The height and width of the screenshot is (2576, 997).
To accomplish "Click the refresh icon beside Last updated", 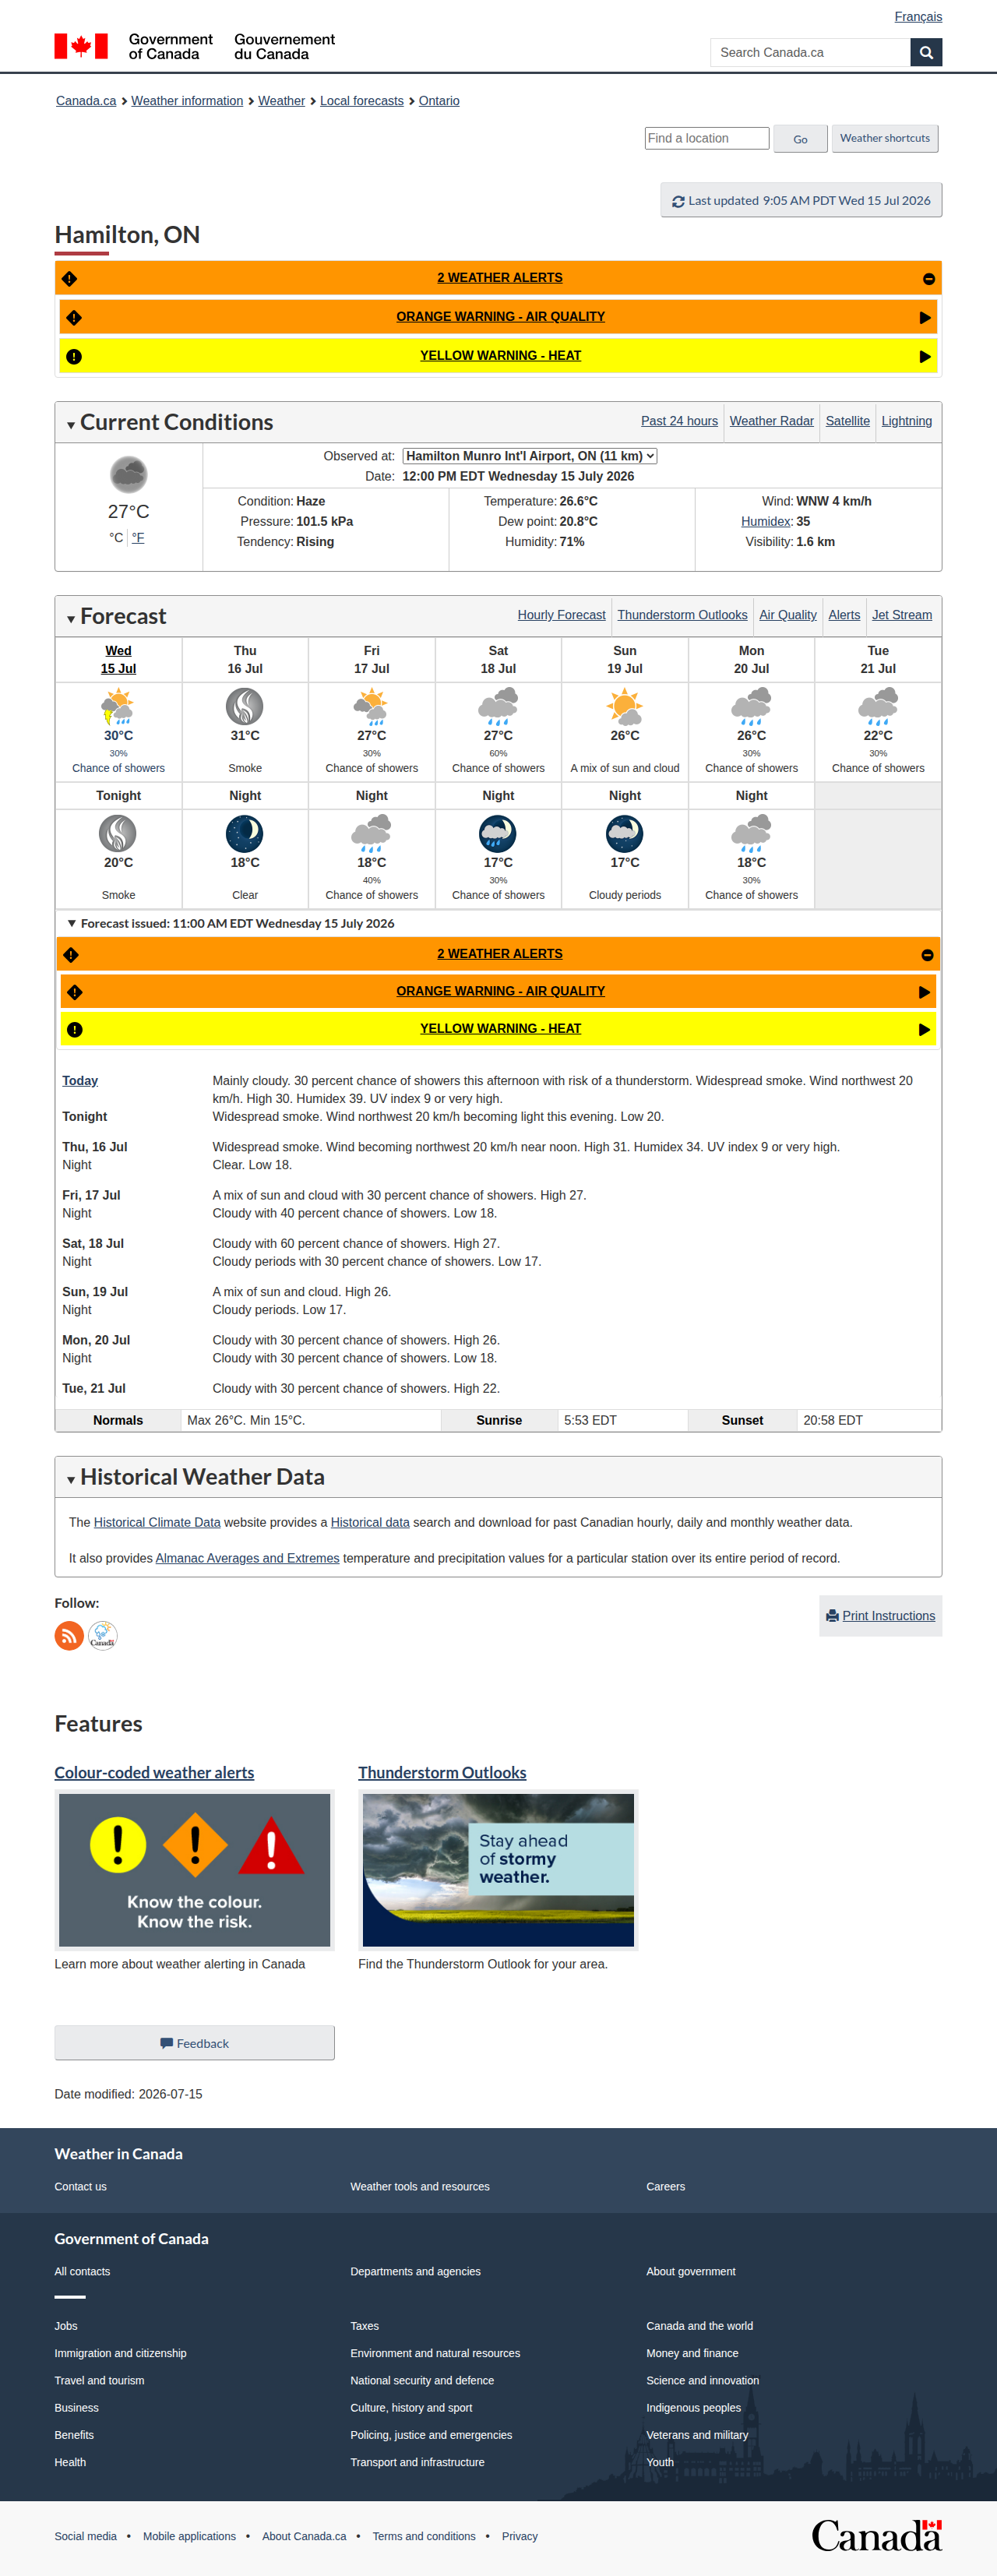I will pyautogui.click(x=678, y=201).
